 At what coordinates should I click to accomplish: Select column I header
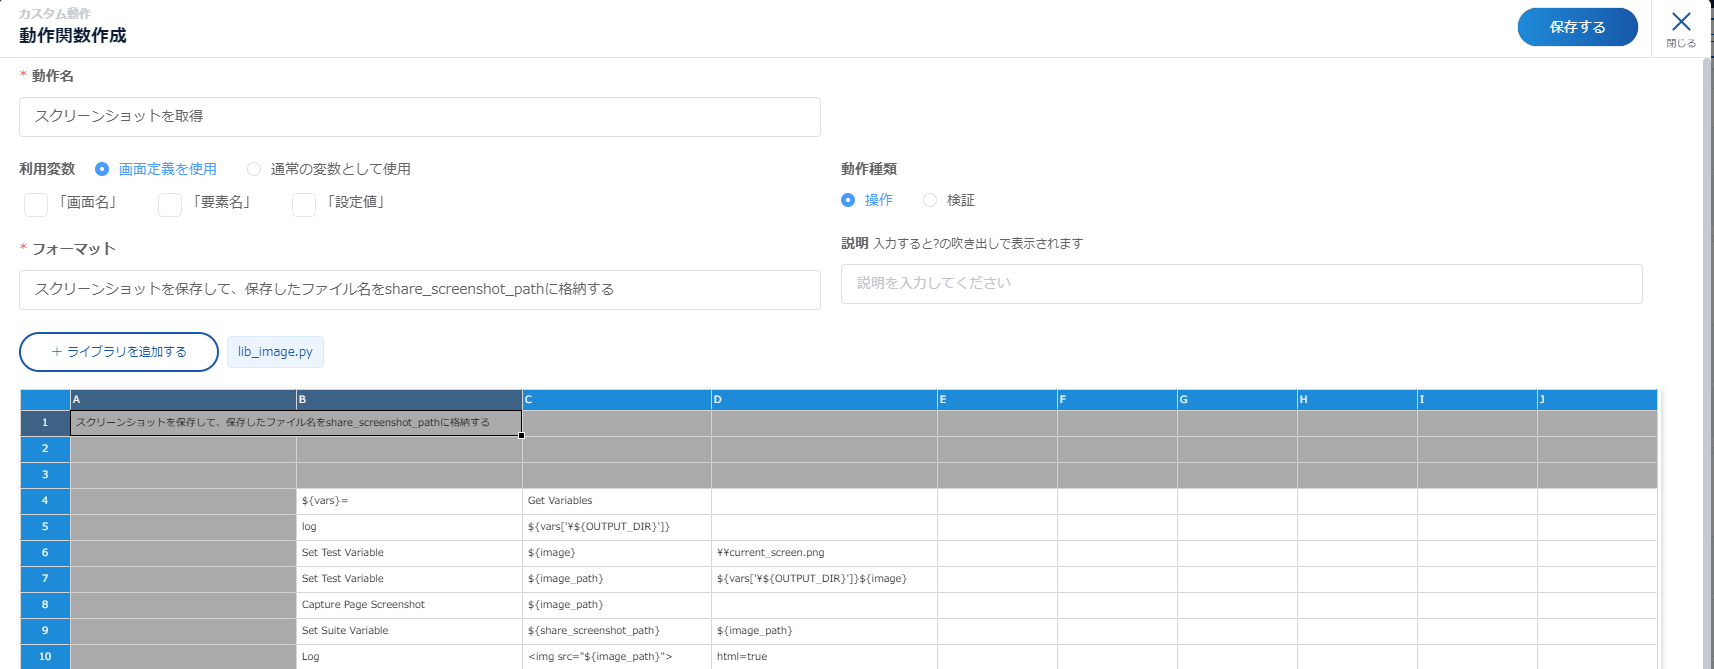point(1477,399)
